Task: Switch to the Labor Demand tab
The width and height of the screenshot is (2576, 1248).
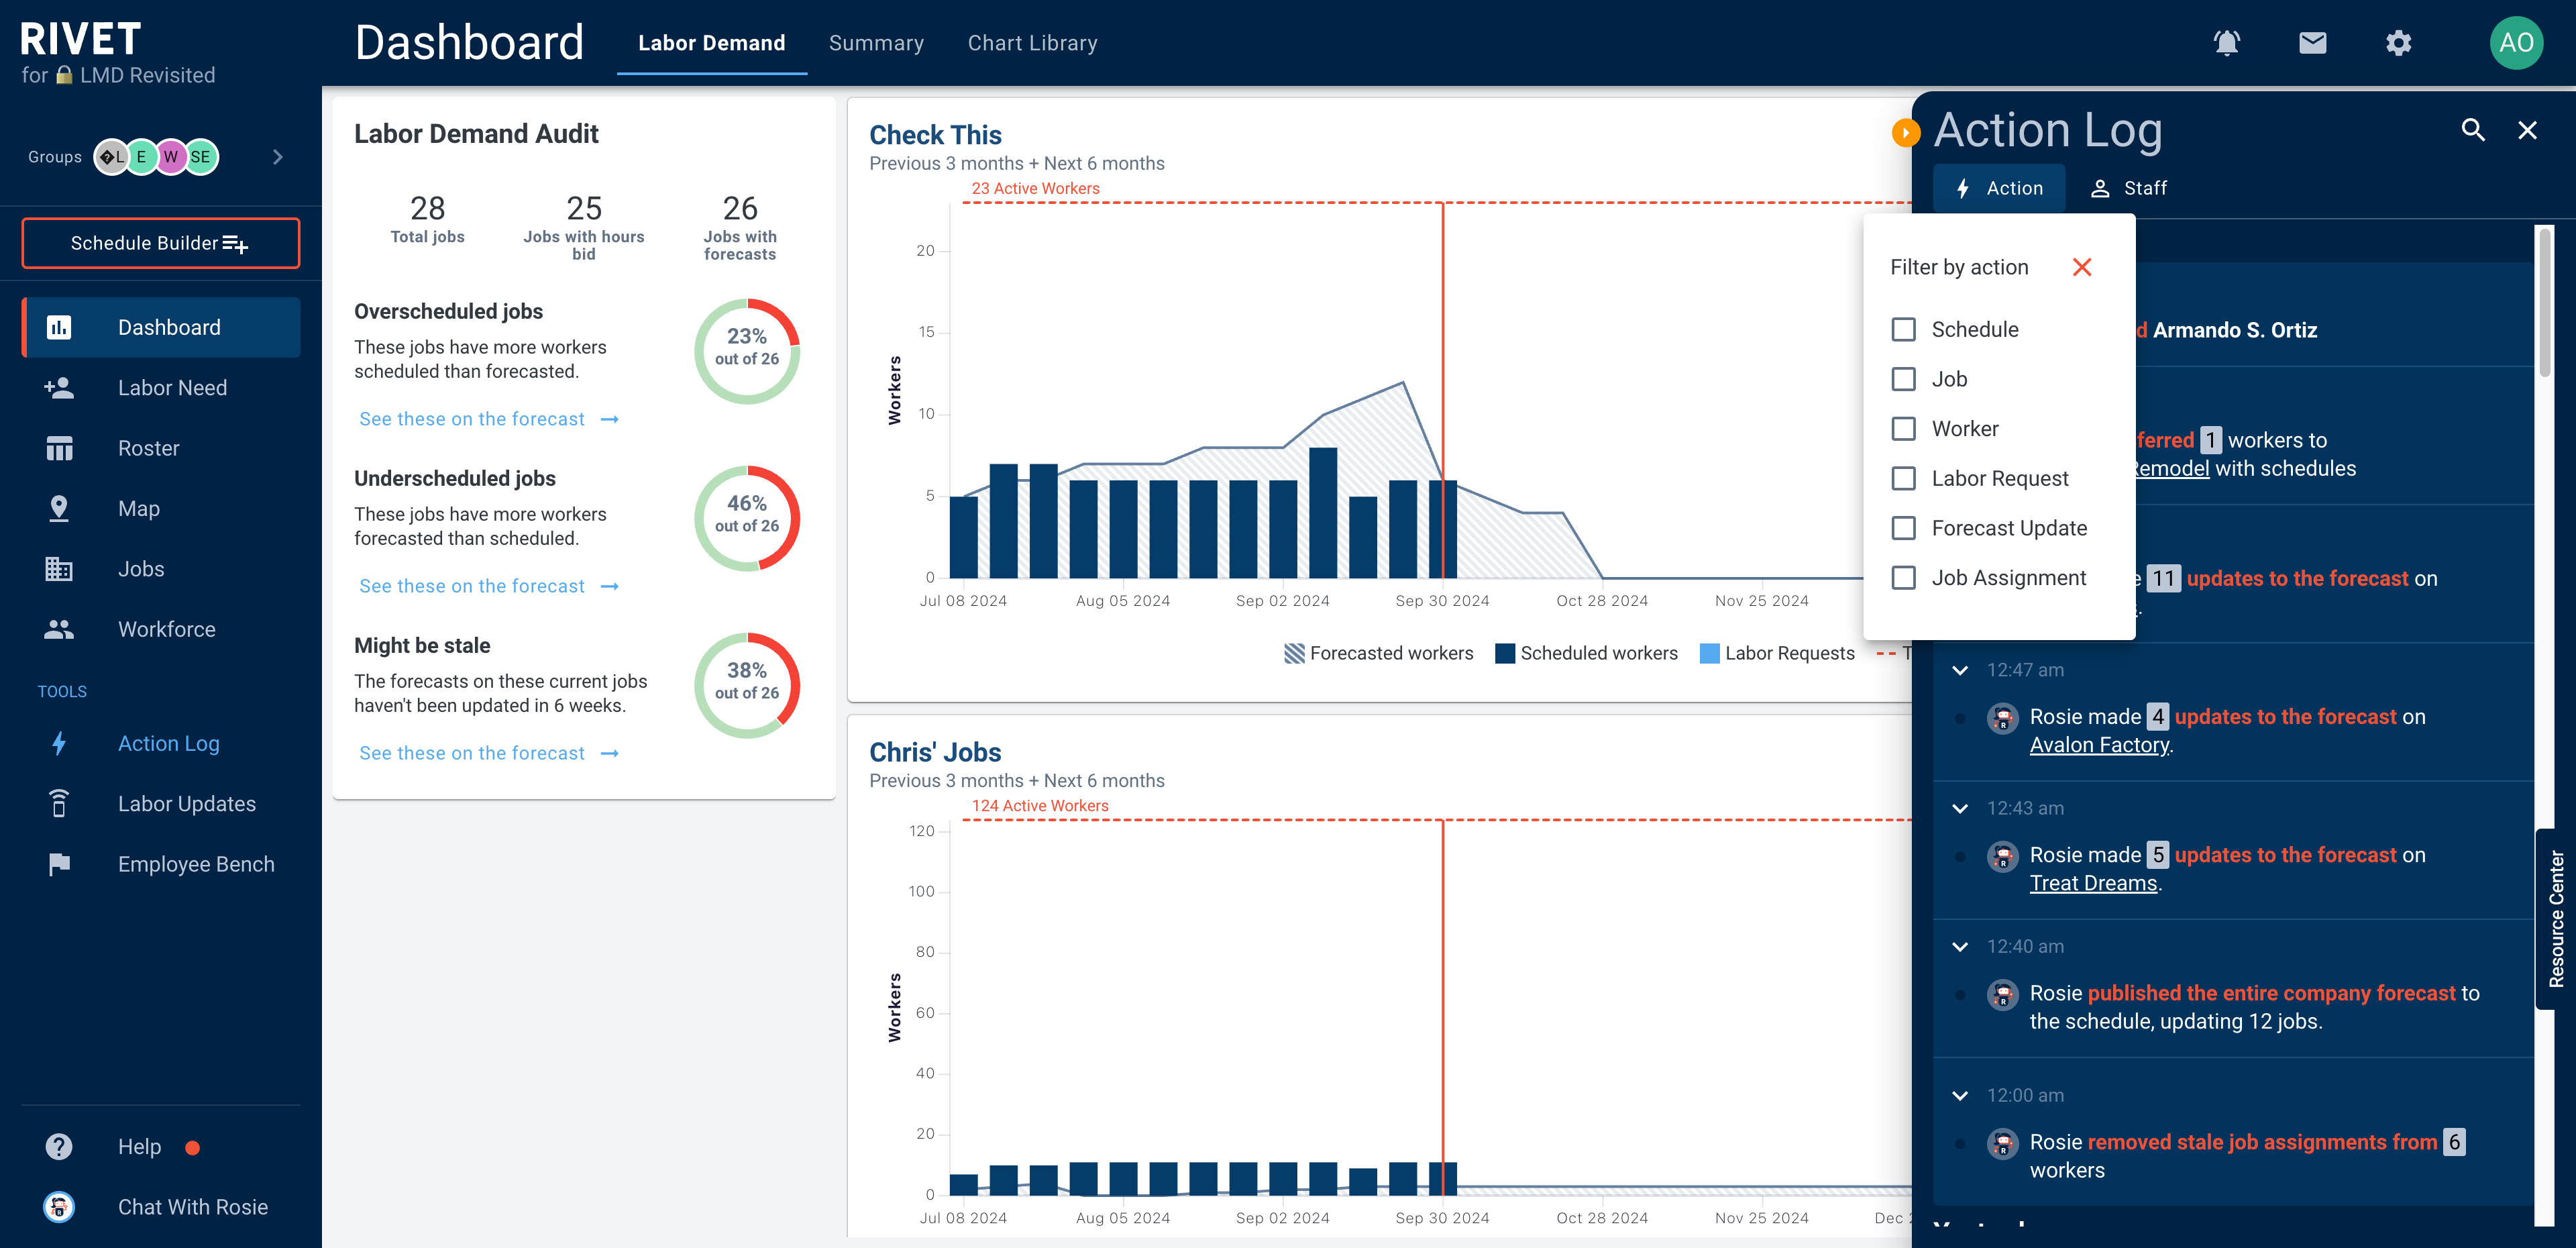Action: click(x=712, y=43)
